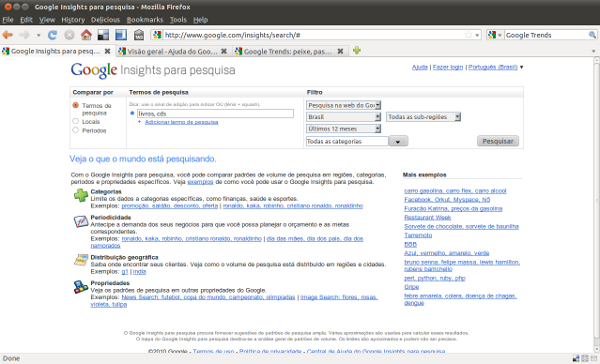Screen dimensions: 600x364
Task: Click the search engine Google icon
Action: [492, 35]
